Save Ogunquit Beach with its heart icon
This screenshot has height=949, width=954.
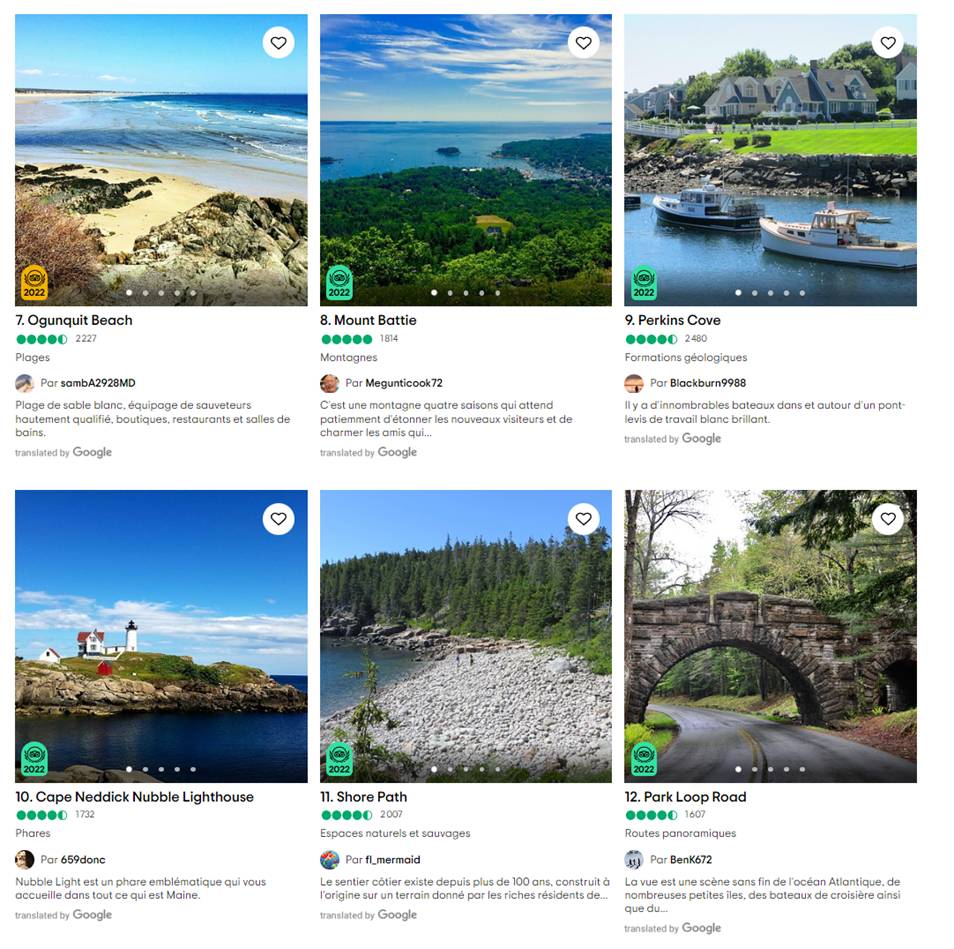point(279,43)
